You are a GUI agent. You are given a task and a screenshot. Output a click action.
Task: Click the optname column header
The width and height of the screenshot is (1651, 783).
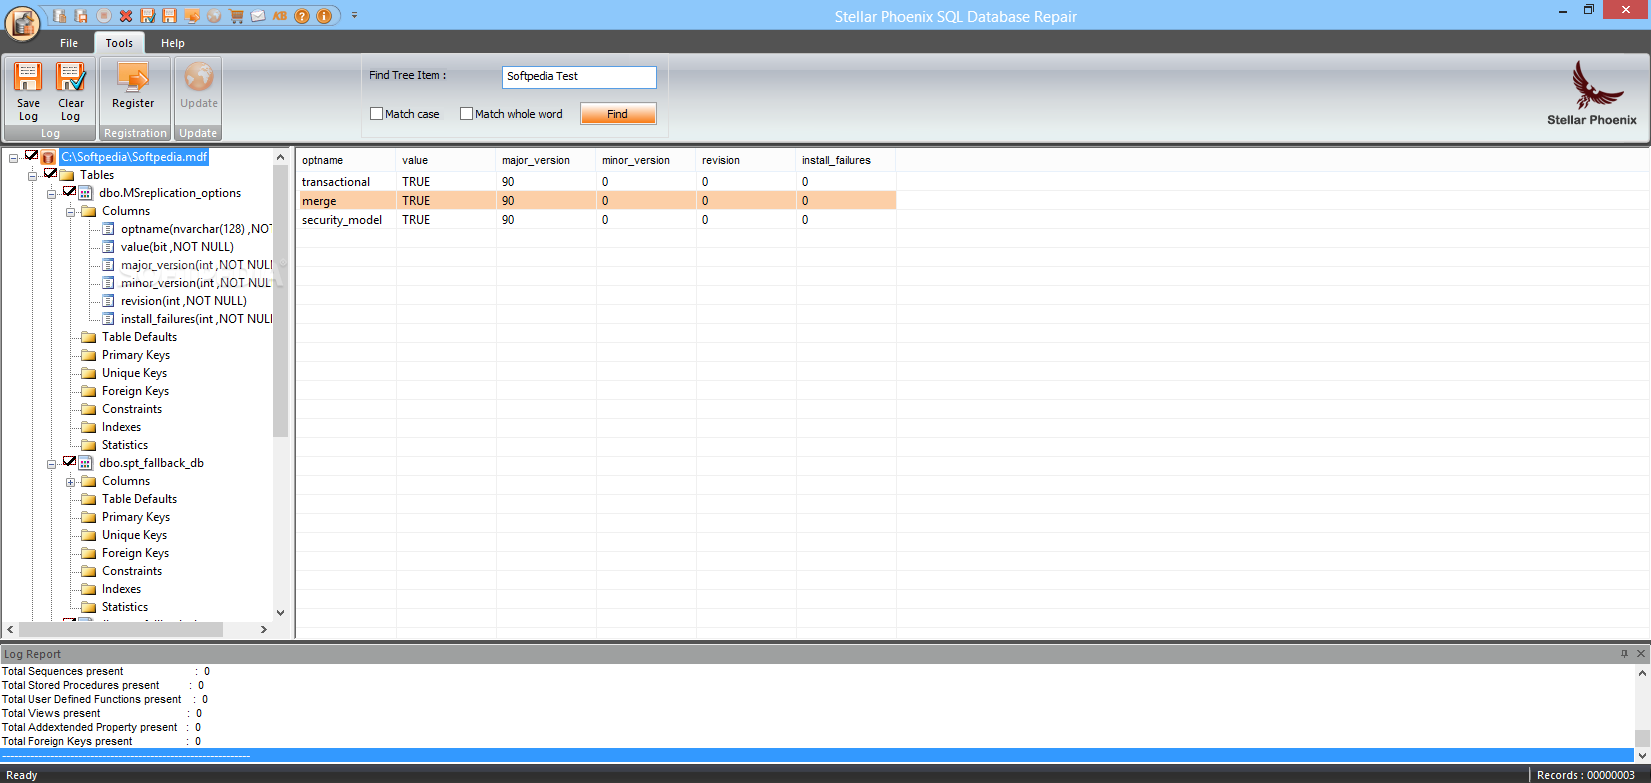coord(346,160)
